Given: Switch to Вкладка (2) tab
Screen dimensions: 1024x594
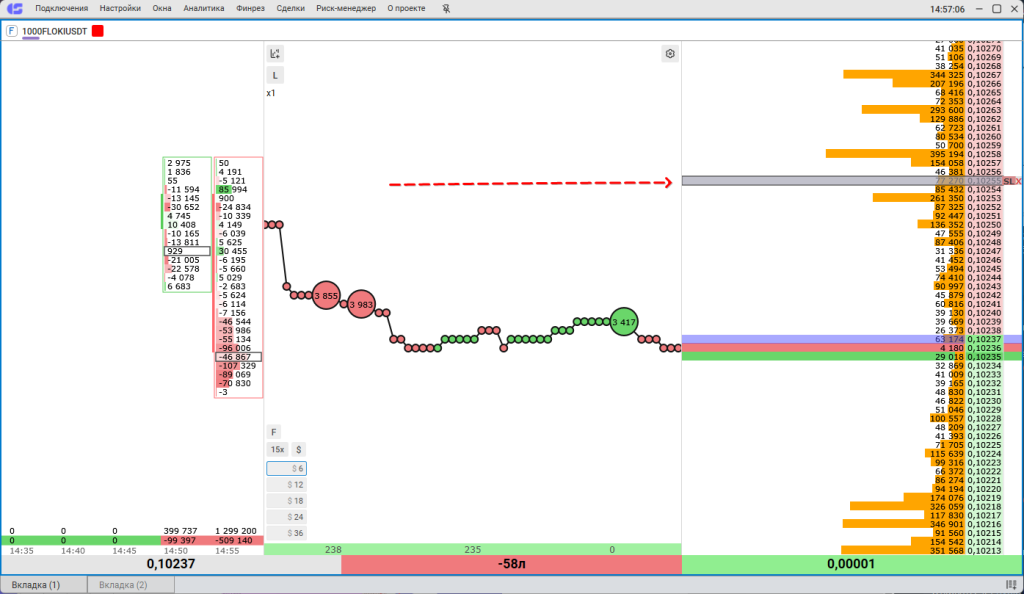Looking at the screenshot, I should tap(124, 584).
